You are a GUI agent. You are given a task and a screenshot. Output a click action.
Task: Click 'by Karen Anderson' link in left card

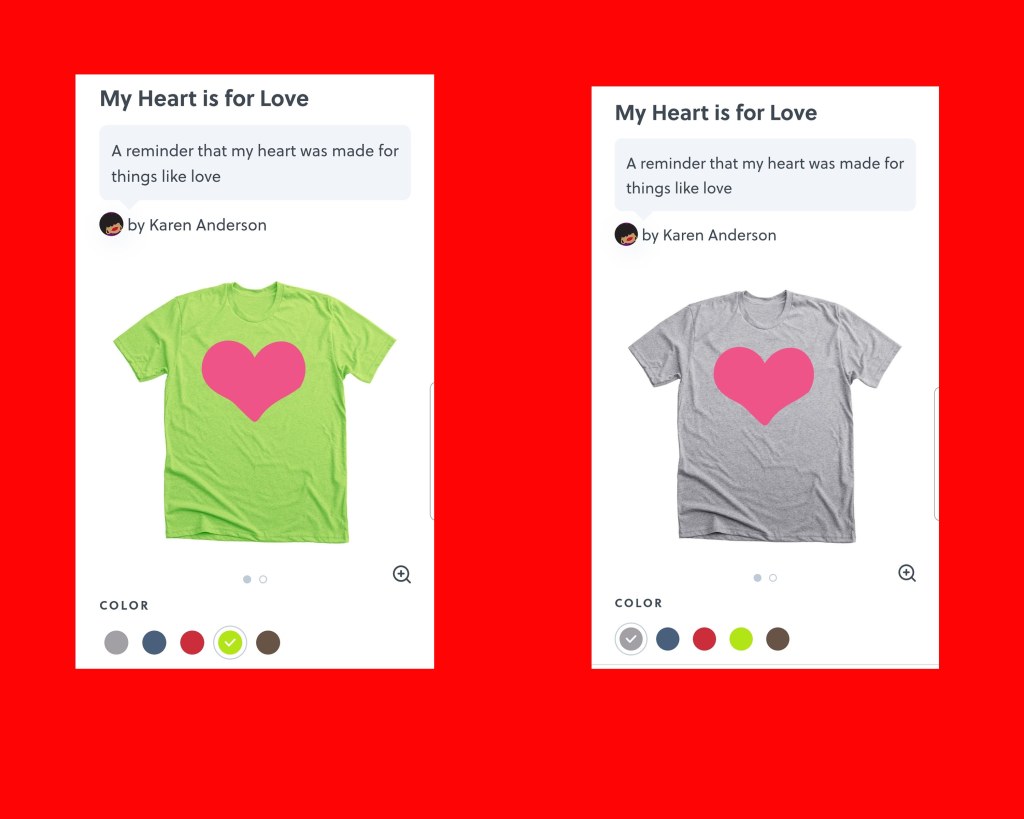point(197,225)
